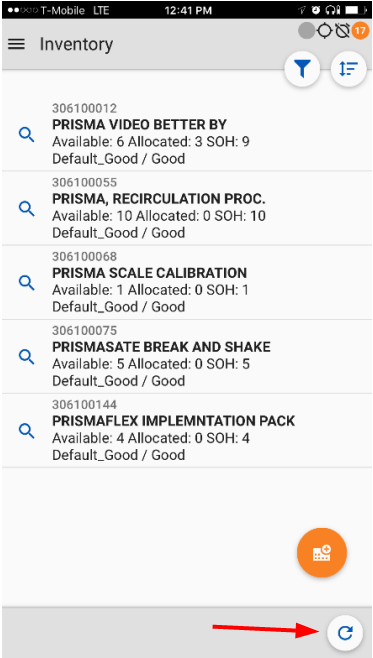Image resolution: width=373 pixels, height=658 pixels.
Task: Tap the crossed-out alarm clock icon
Action: tap(342, 31)
